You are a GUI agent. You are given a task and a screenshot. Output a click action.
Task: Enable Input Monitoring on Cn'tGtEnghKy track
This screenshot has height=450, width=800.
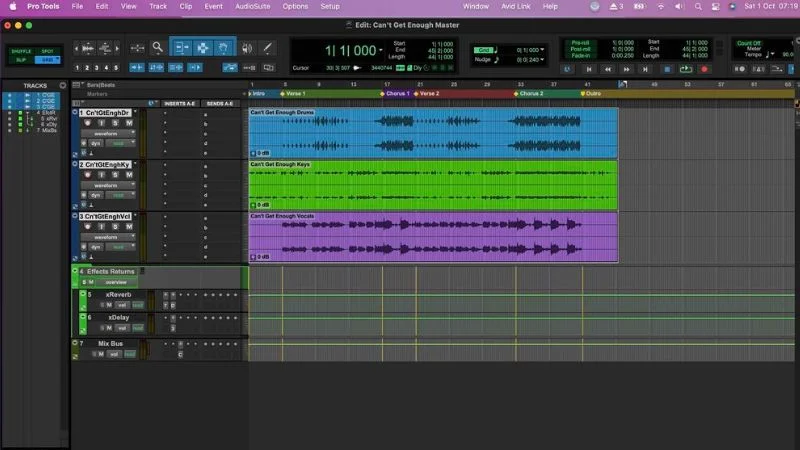click(x=102, y=175)
